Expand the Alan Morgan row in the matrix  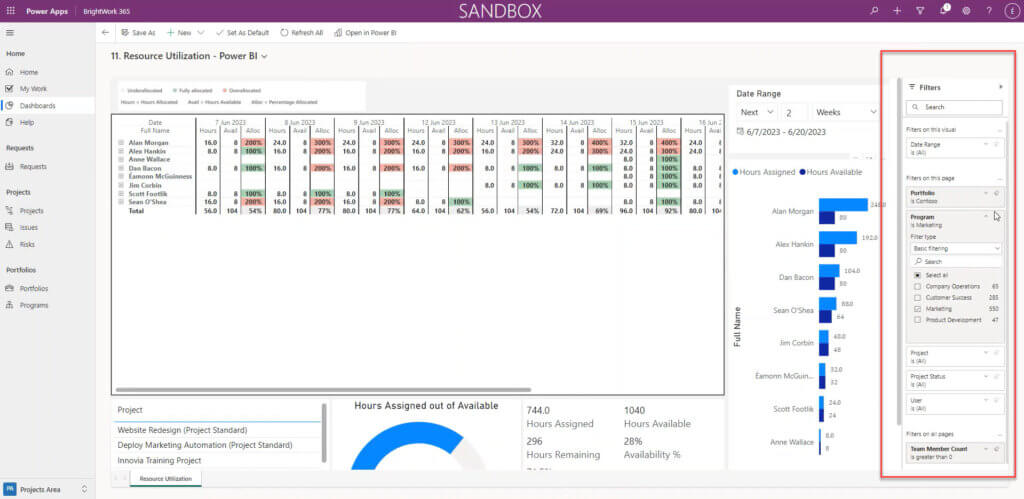(120, 142)
